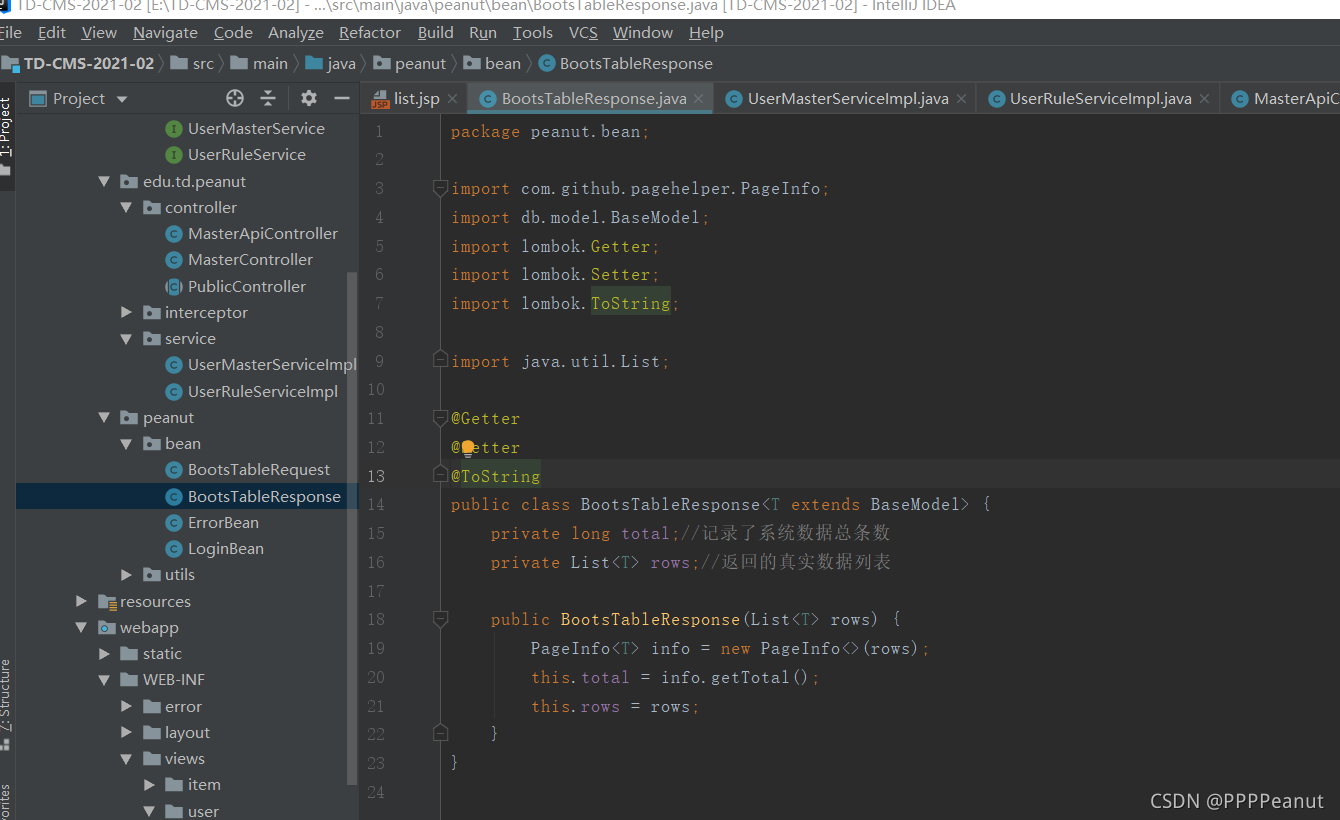Open the Project view dropdown

click(x=122, y=99)
